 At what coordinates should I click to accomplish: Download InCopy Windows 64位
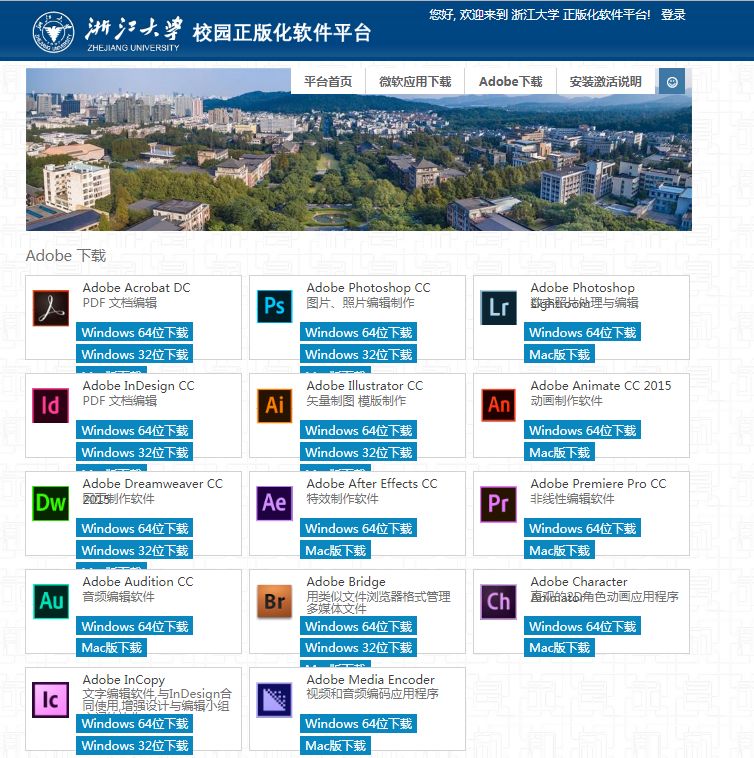135,724
